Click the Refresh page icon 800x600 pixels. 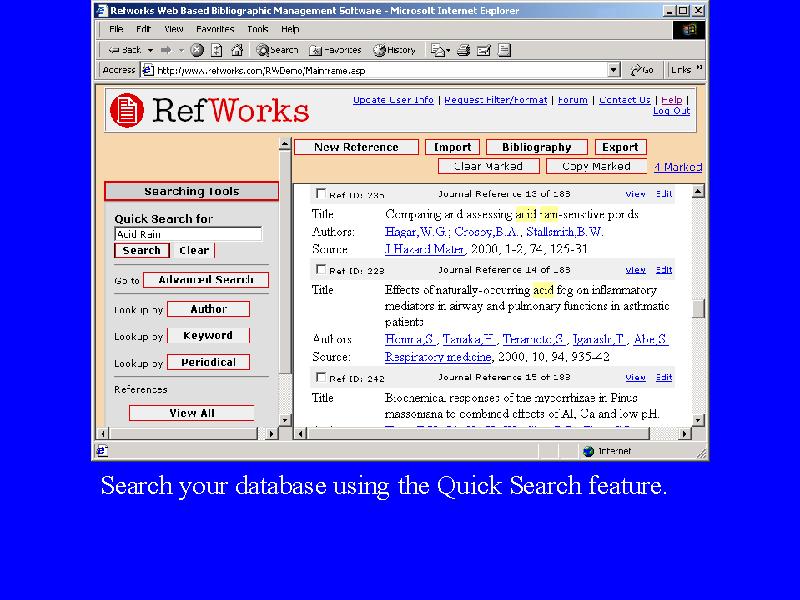point(217,50)
